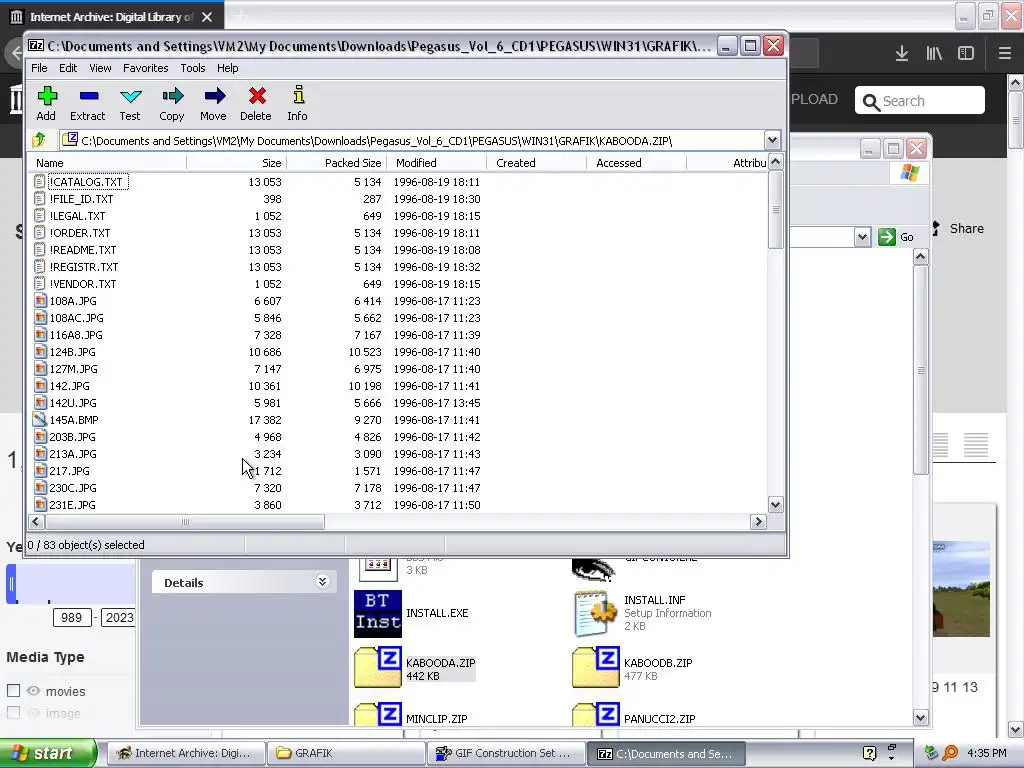Toggle the movies eye icon

pos(33,690)
